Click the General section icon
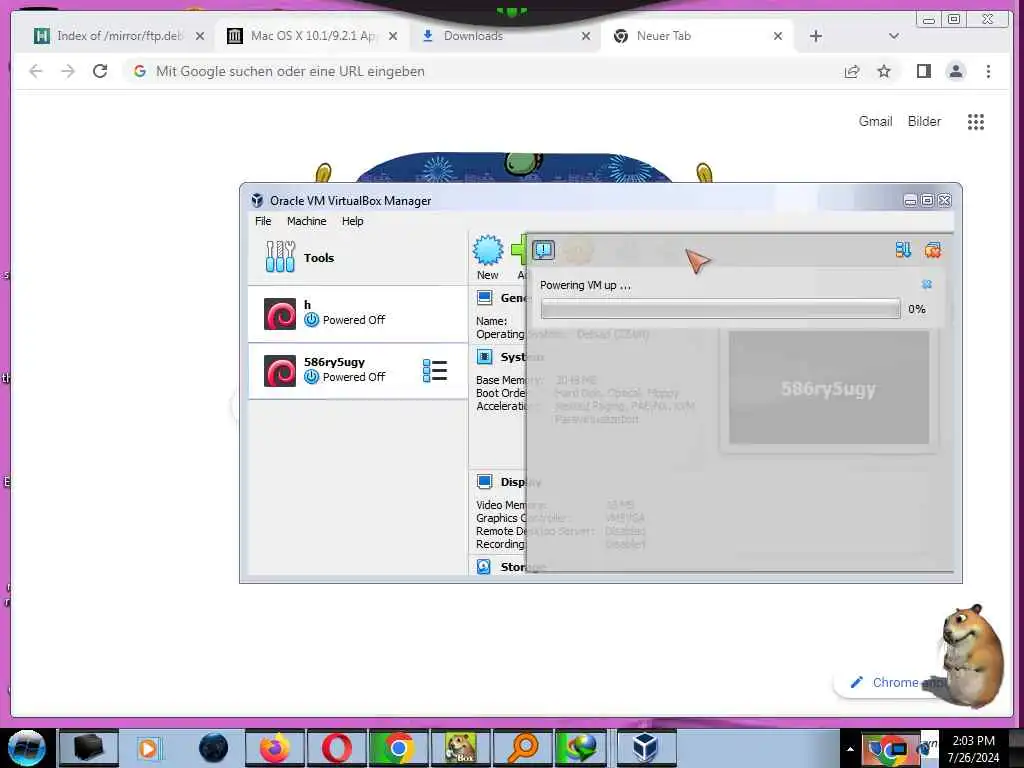Image resolution: width=1024 pixels, height=768 pixels. pyautogui.click(x=484, y=298)
